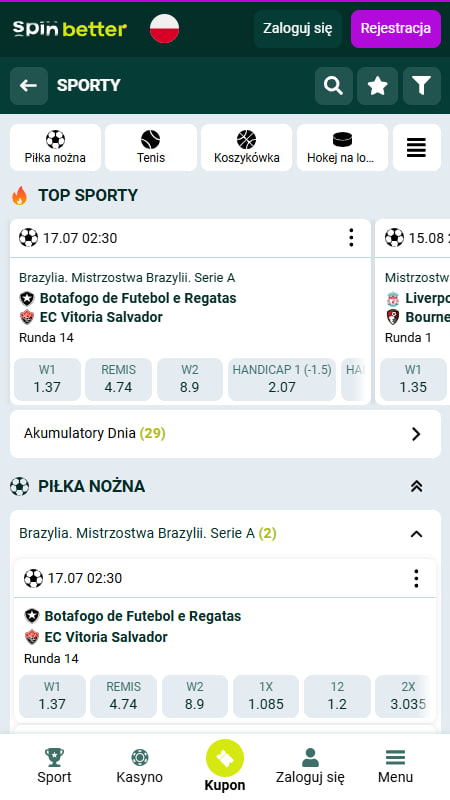Open three-dot menu of the Serie A list match
The height and width of the screenshot is (800, 450).
[x=416, y=579]
